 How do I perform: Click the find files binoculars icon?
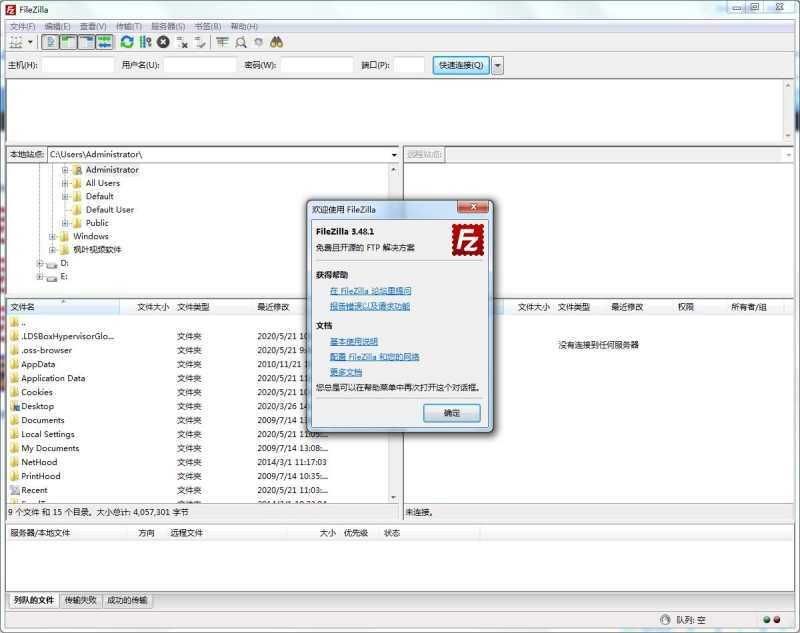[277, 42]
